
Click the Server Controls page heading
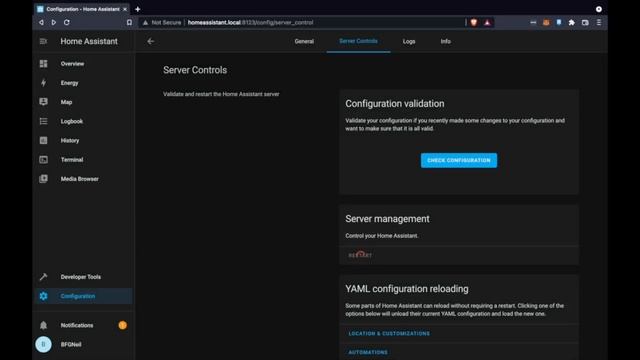pos(195,70)
